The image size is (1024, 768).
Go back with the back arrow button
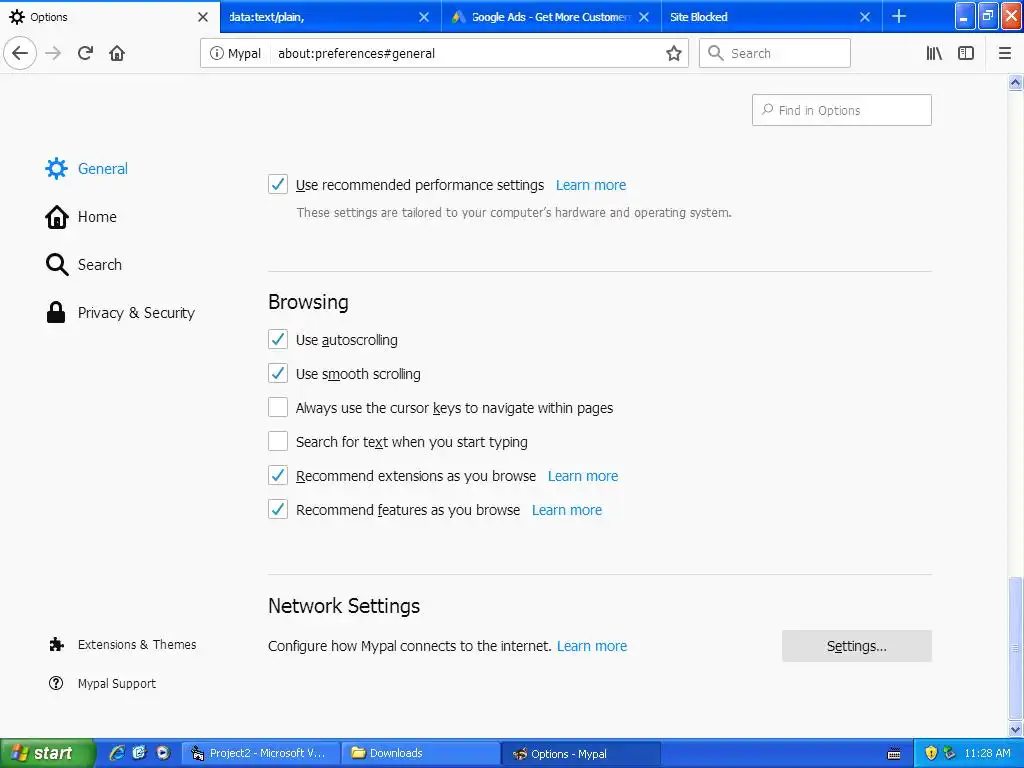[x=20, y=53]
